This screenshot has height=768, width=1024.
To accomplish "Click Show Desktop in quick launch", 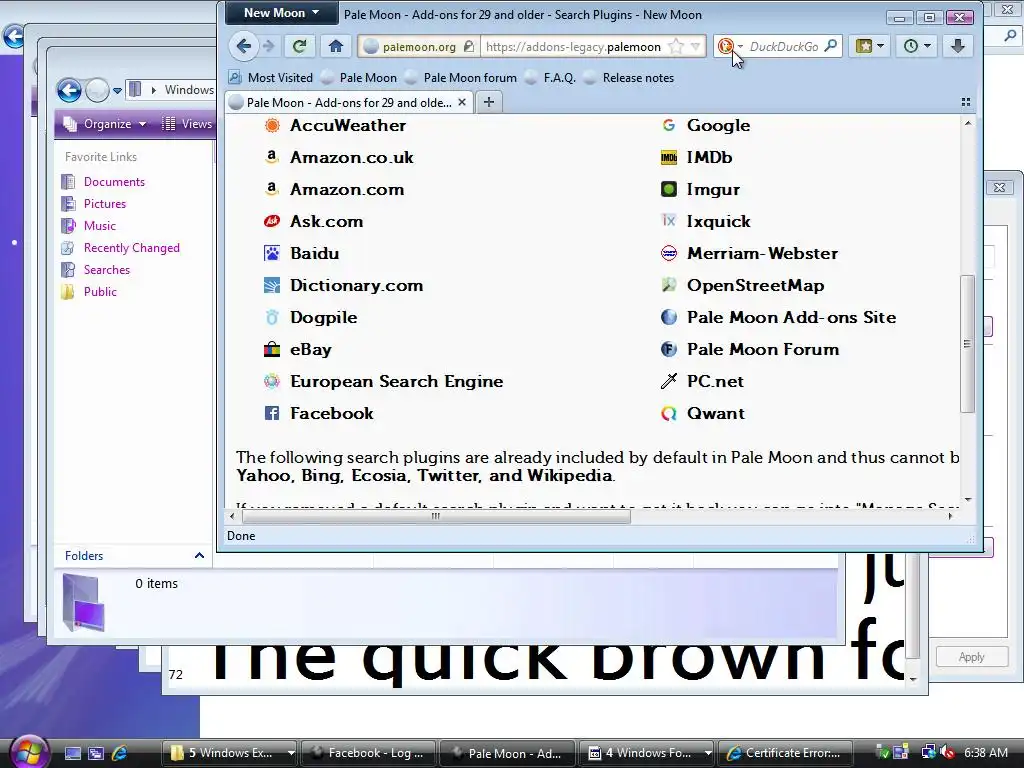I will point(73,753).
